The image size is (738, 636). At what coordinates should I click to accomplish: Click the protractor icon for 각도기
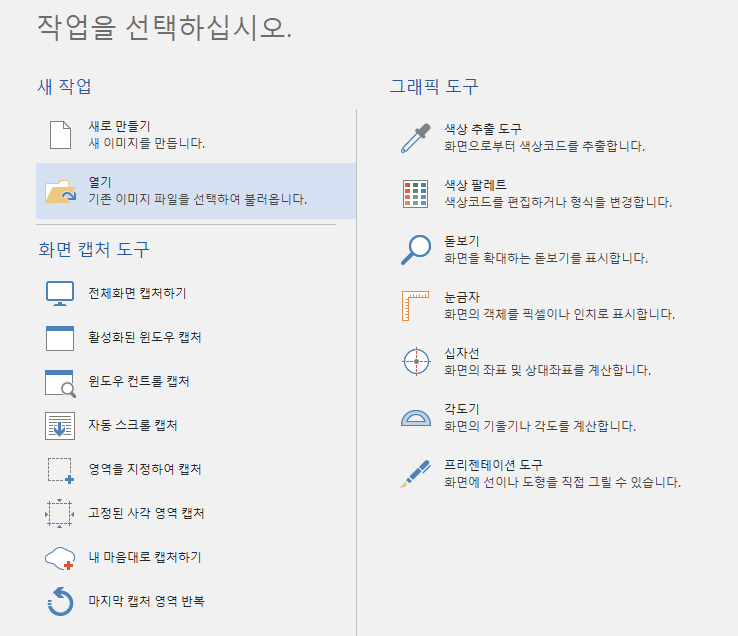[x=416, y=418]
